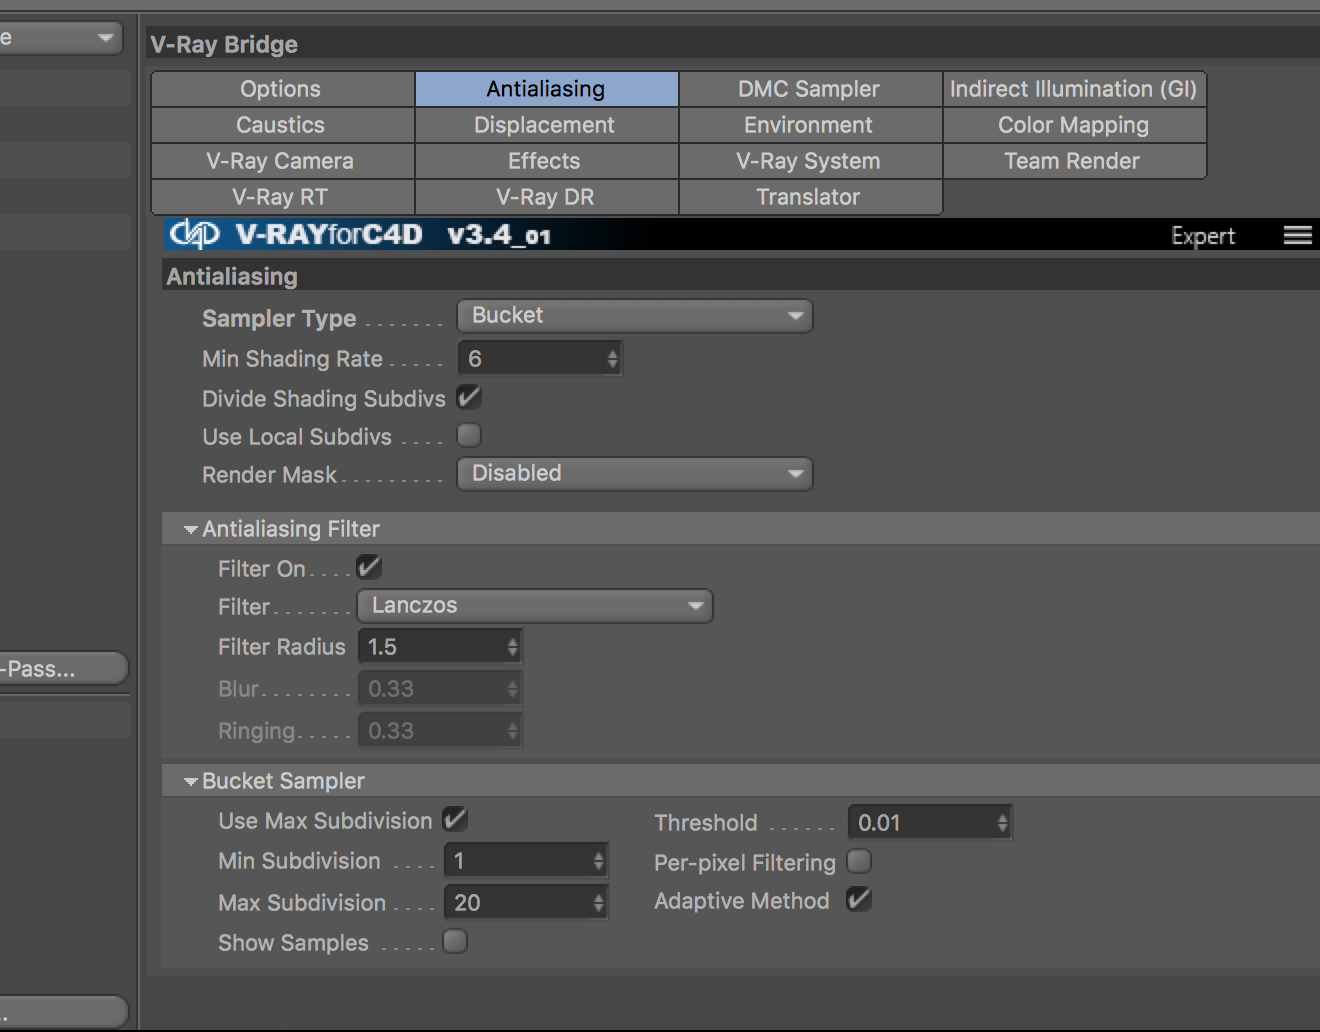Click the Threshold stepper arrows
1320x1032 pixels.
click(x=1003, y=823)
